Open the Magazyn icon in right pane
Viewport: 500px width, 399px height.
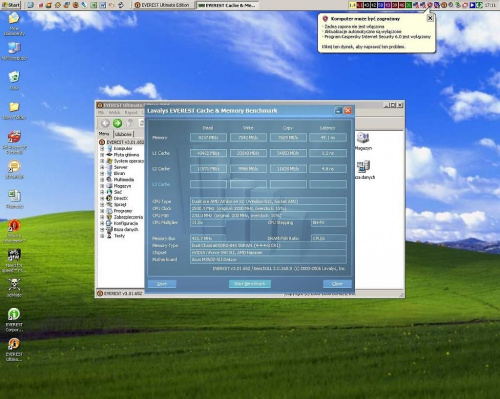[x=363, y=141]
